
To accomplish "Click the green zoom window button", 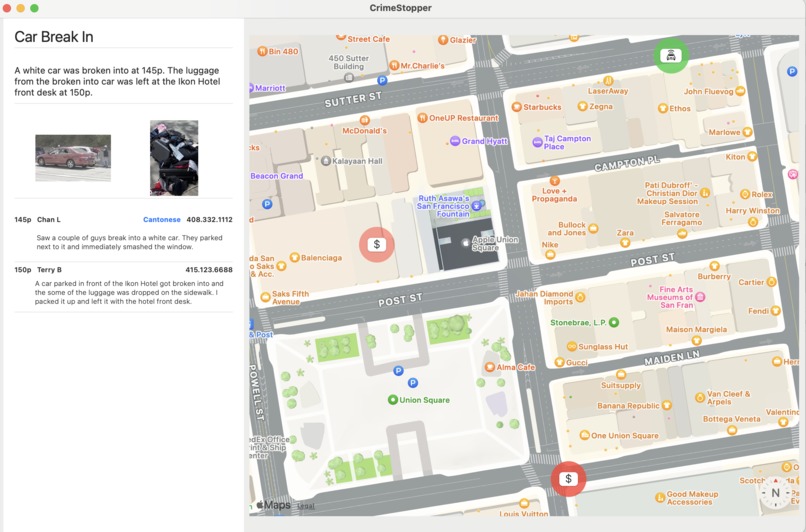I will (34, 8).
